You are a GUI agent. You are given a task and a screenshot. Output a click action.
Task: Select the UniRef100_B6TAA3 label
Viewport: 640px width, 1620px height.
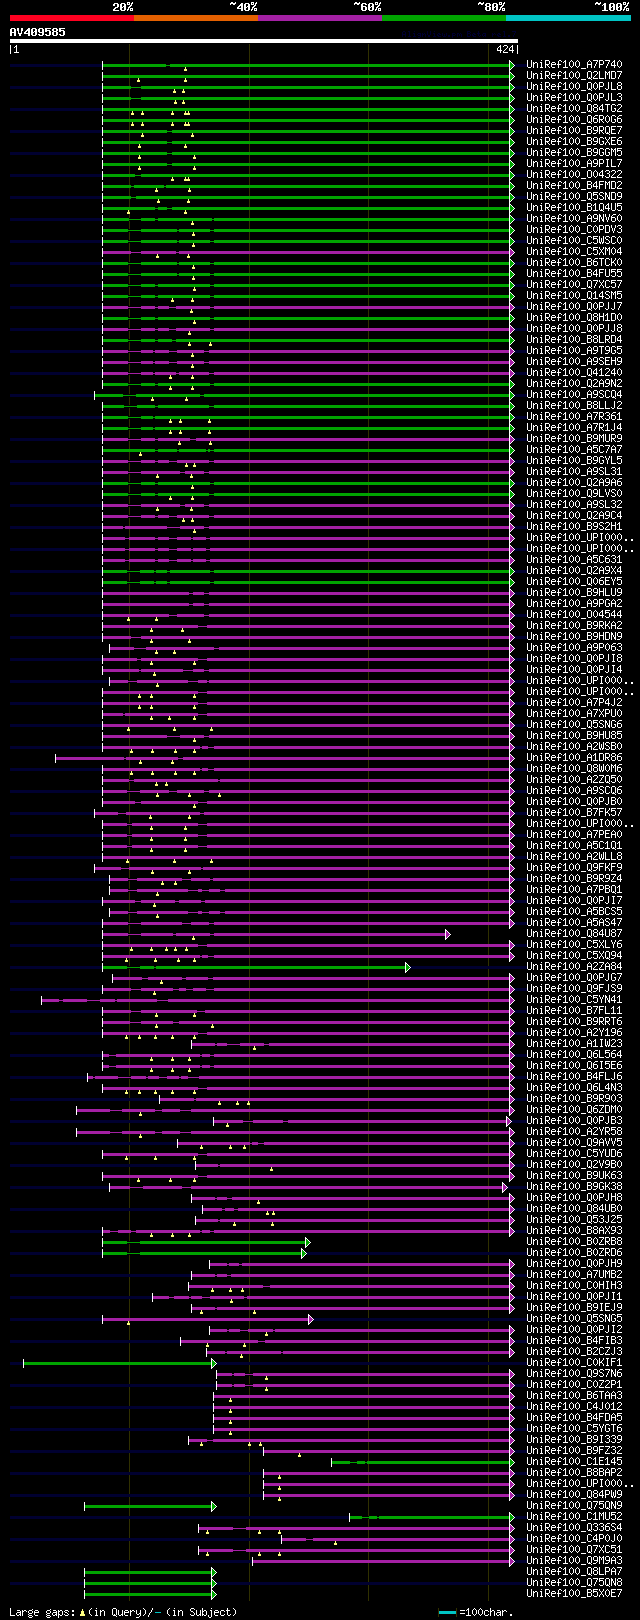click(x=574, y=1395)
